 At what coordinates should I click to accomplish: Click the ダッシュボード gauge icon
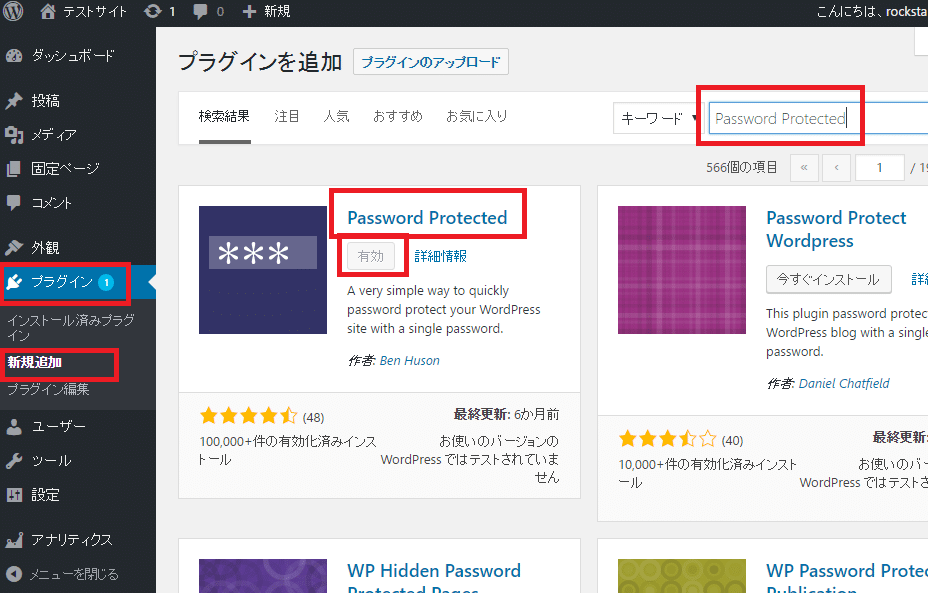click(14, 56)
